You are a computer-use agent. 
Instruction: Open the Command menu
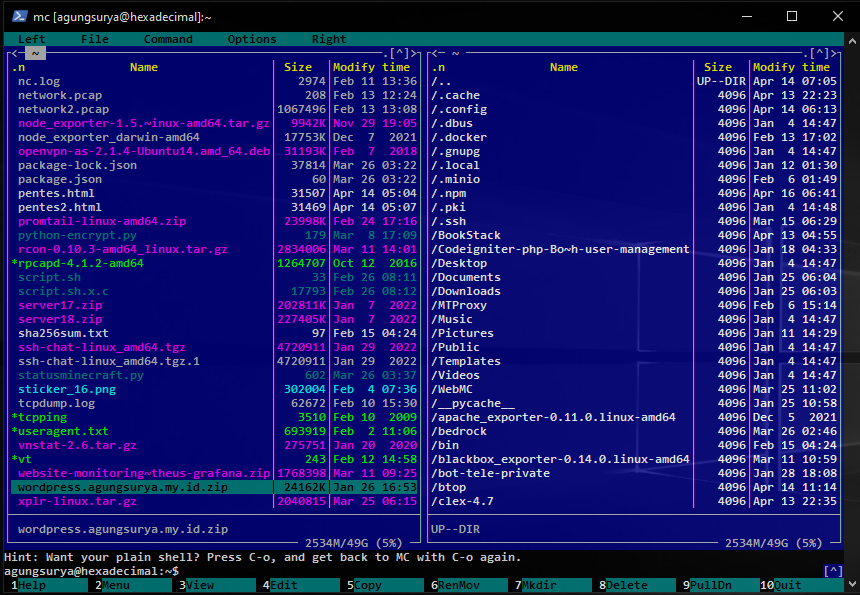pyautogui.click(x=168, y=39)
